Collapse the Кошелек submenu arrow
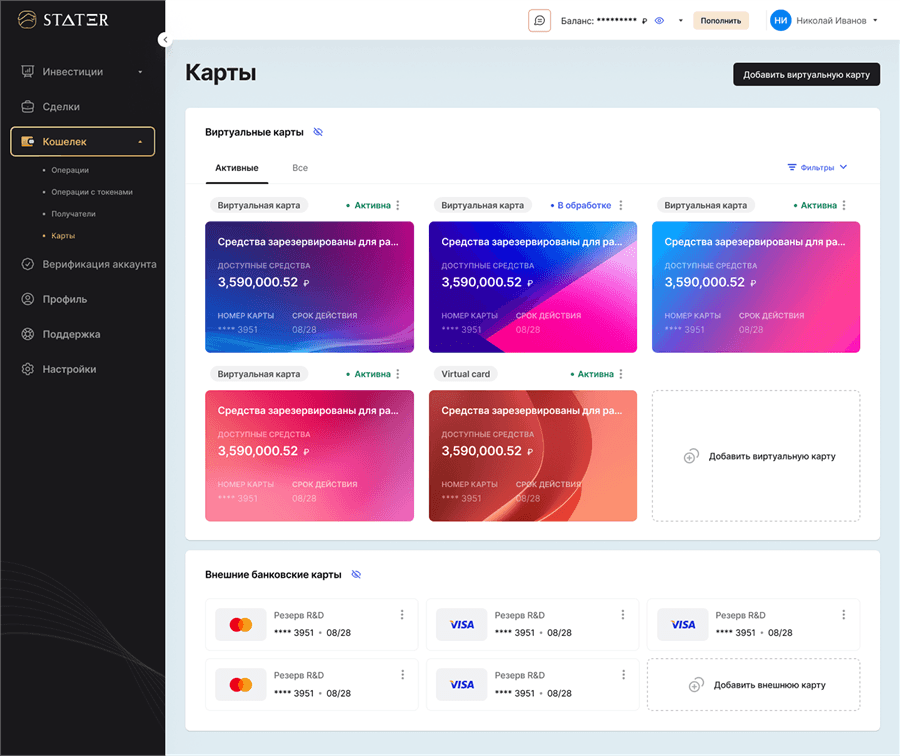900x756 pixels. click(x=140, y=142)
